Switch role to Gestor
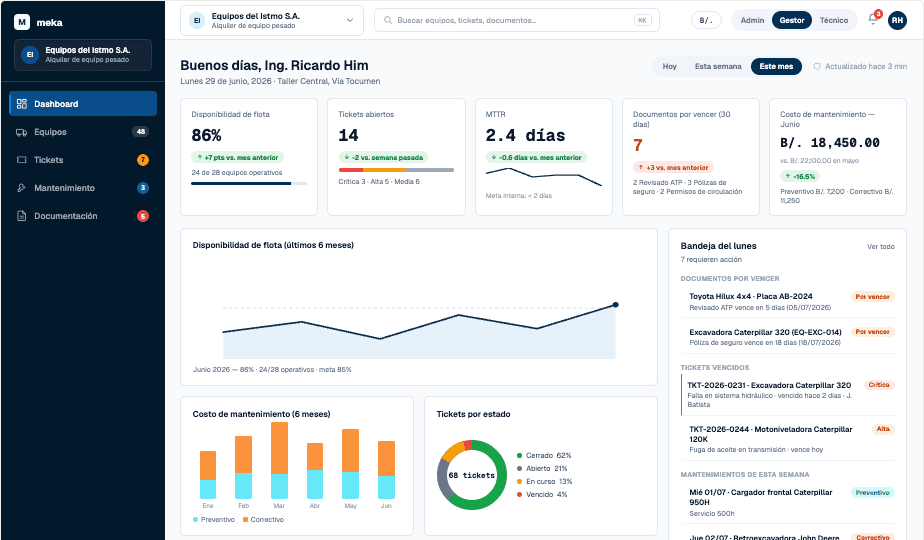 click(791, 20)
